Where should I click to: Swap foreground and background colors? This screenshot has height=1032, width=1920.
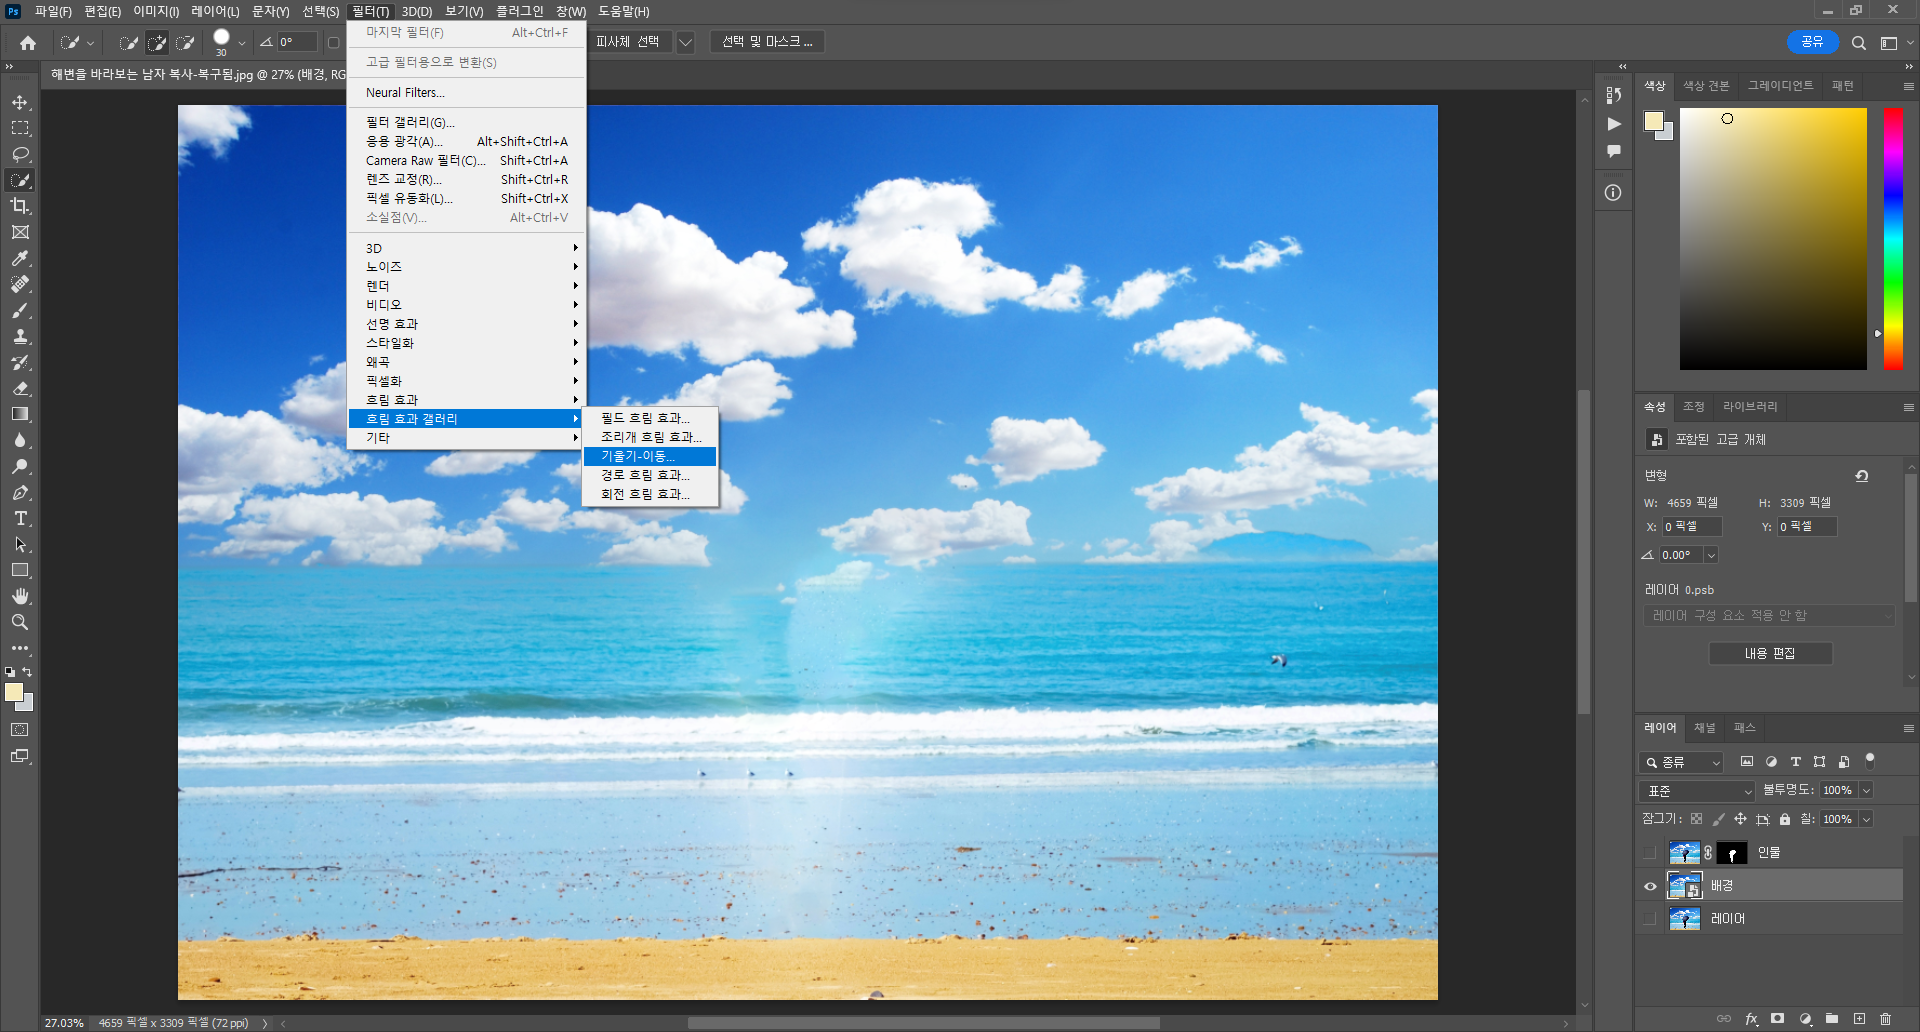tap(27, 672)
